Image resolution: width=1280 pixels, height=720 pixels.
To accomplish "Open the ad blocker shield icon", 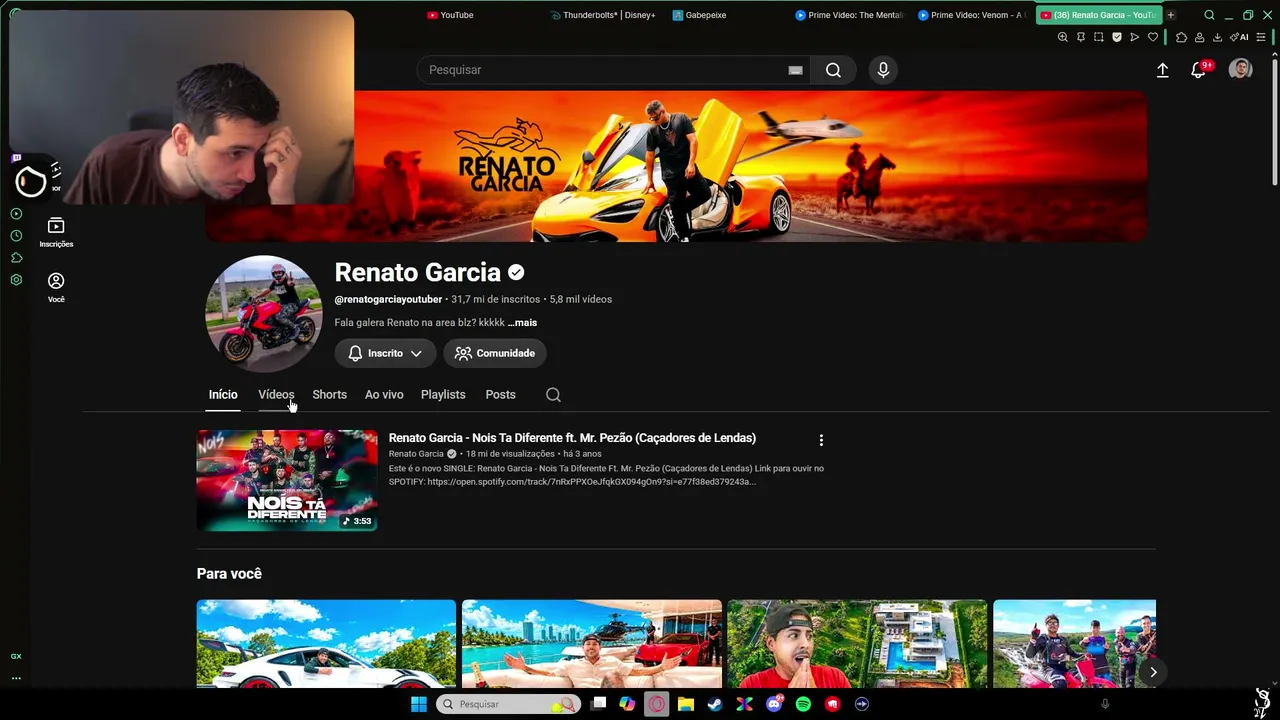I will 1116,37.
